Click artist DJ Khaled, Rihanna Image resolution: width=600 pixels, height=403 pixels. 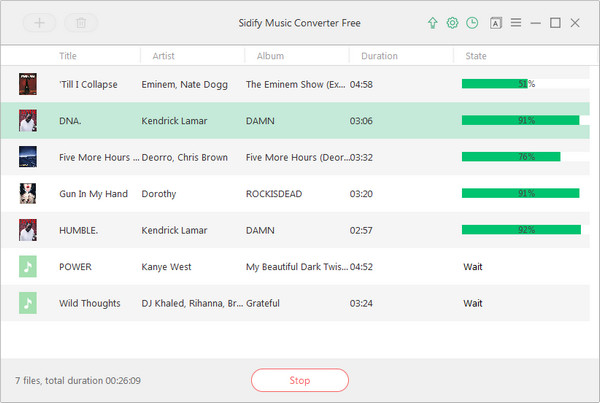tap(192, 303)
